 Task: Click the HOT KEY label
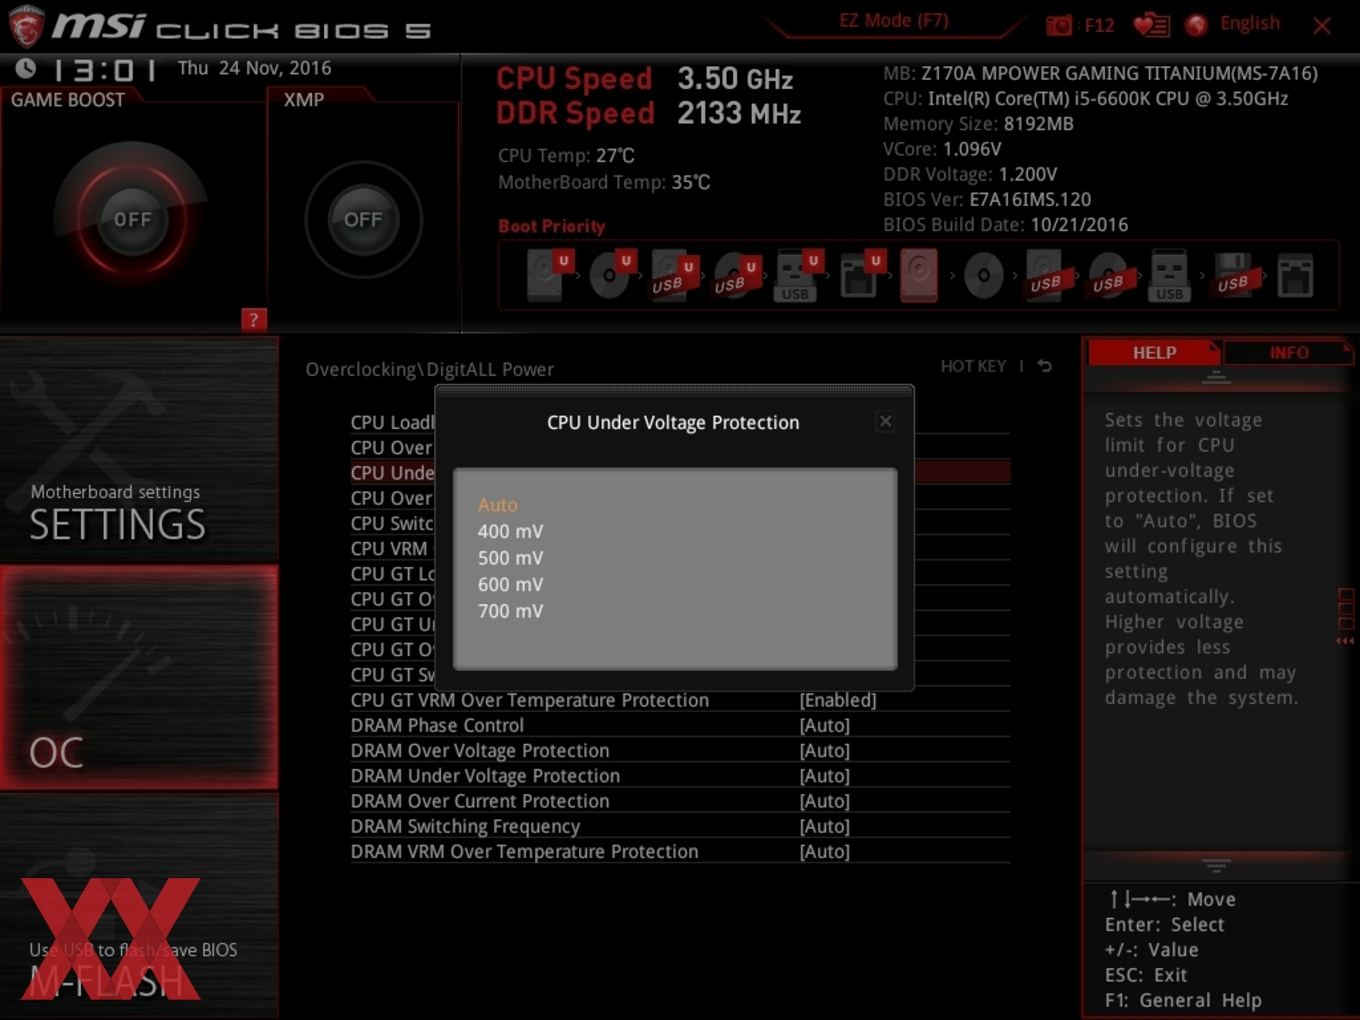973,366
